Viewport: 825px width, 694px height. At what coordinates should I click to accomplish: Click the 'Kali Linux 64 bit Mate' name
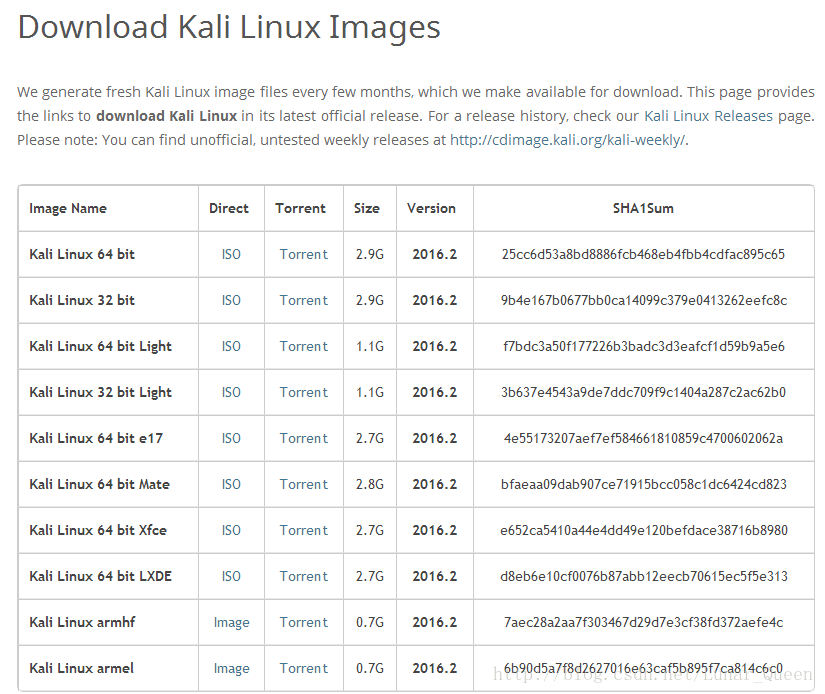(x=99, y=484)
